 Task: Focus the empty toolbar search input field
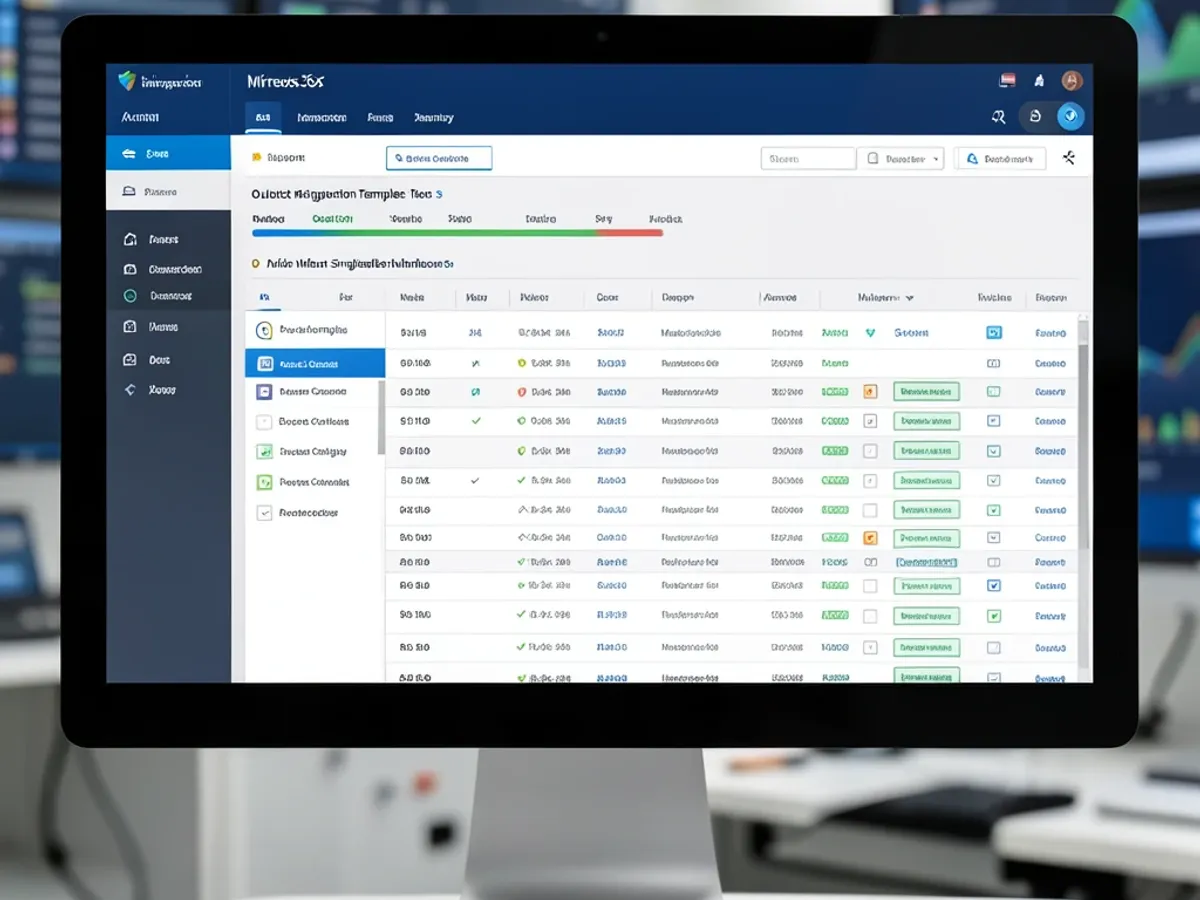[x=808, y=158]
